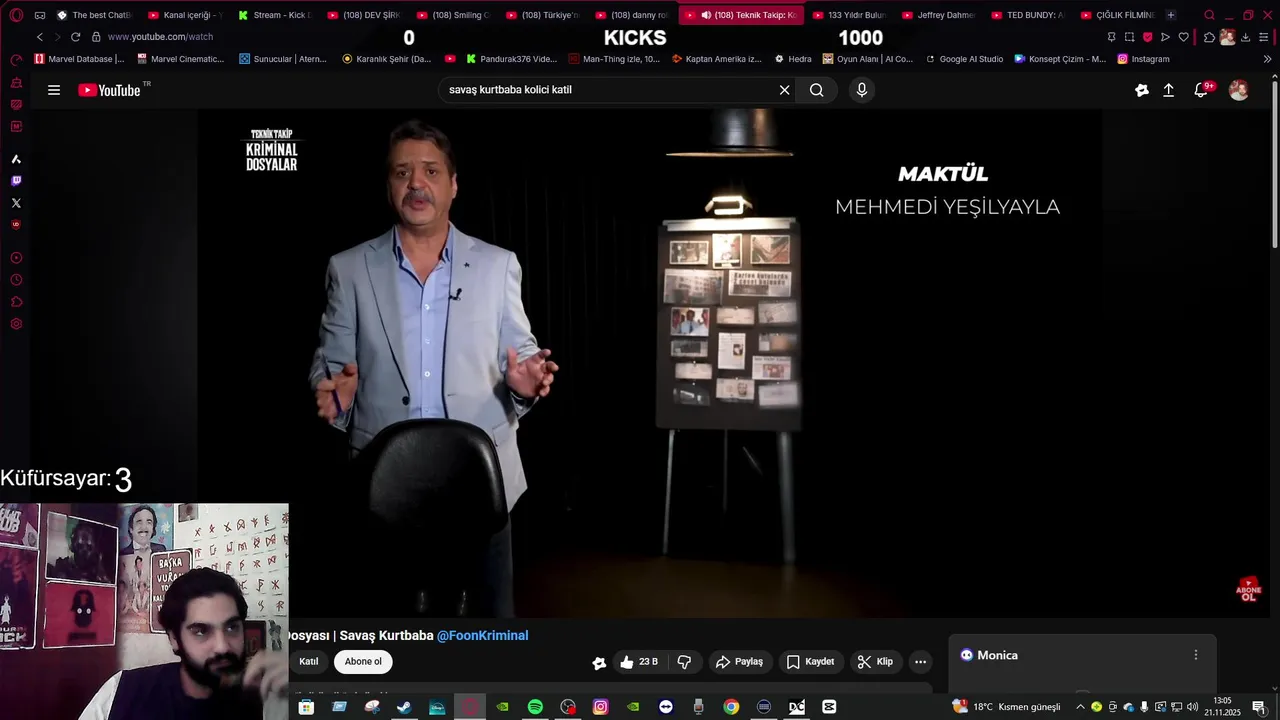
Task: Open the YouTube upload arrow icon
Action: [1168, 90]
